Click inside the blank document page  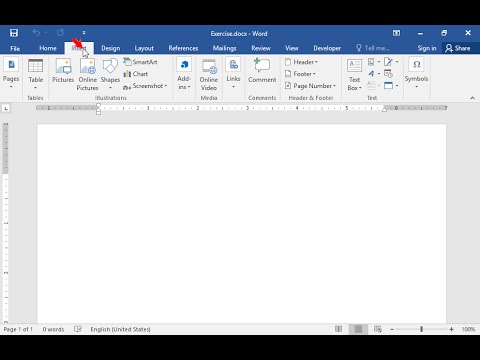(x=241, y=223)
